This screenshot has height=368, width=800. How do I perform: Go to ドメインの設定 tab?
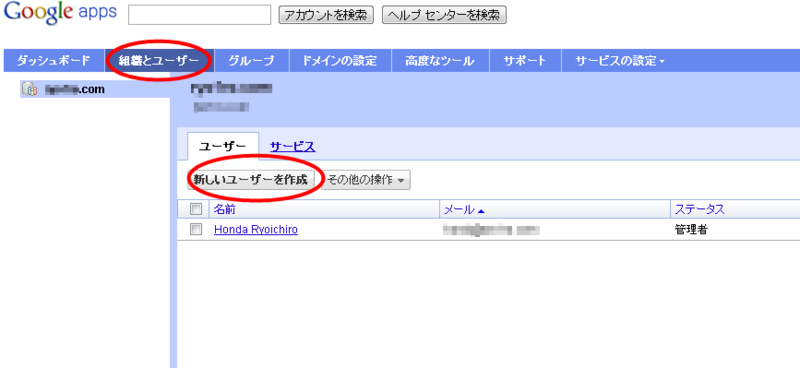pyautogui.click(x=340, y=61)
